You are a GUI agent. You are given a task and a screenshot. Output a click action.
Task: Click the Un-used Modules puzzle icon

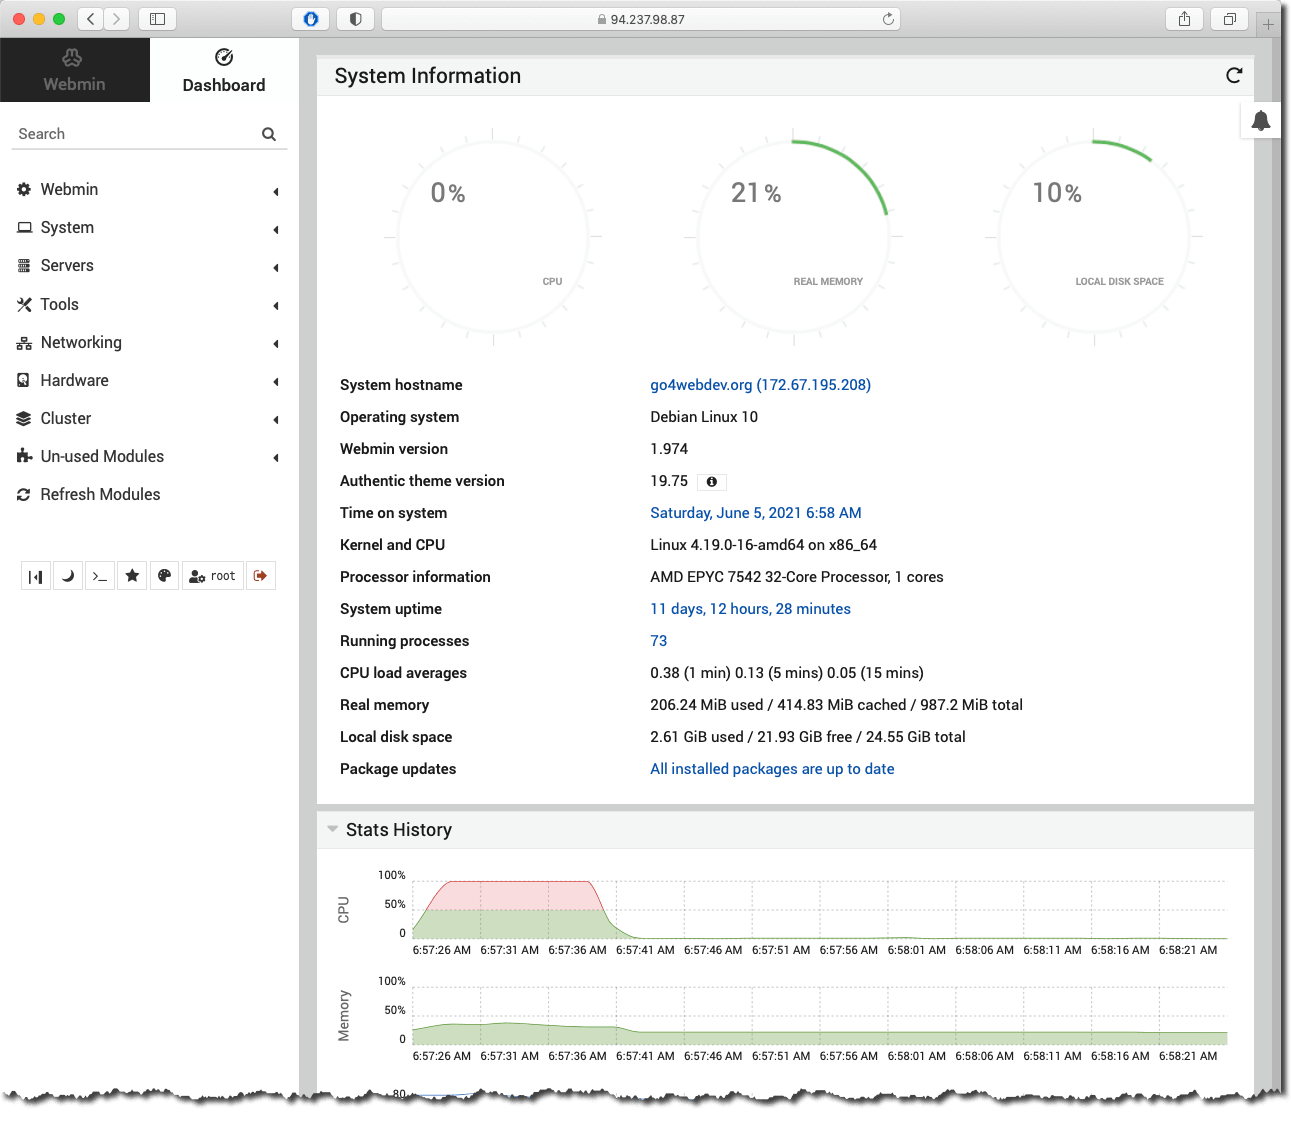click(24, 456)
